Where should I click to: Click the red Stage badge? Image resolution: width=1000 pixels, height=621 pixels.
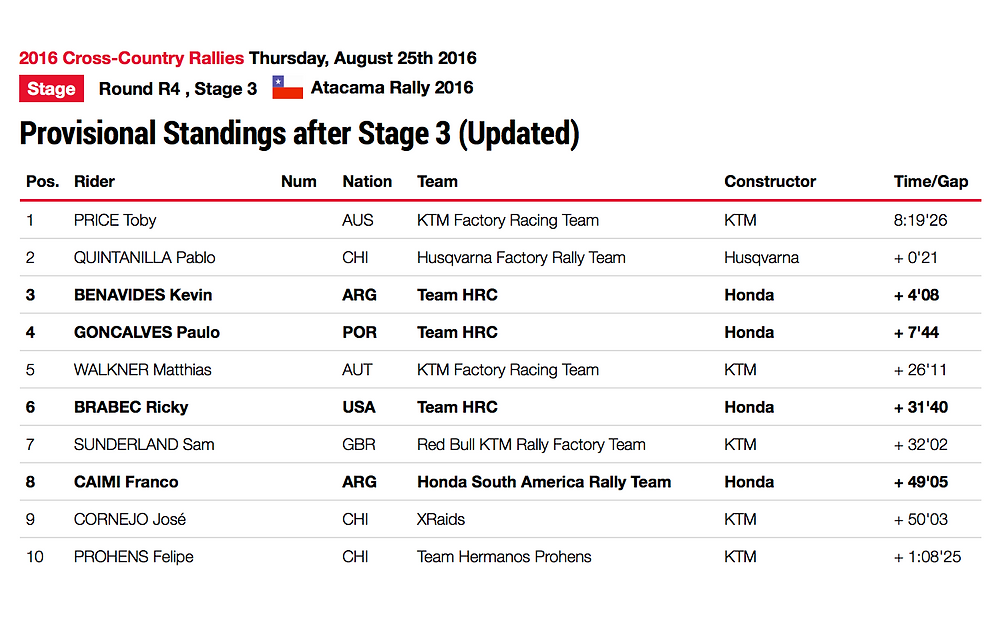click(51, 89)
